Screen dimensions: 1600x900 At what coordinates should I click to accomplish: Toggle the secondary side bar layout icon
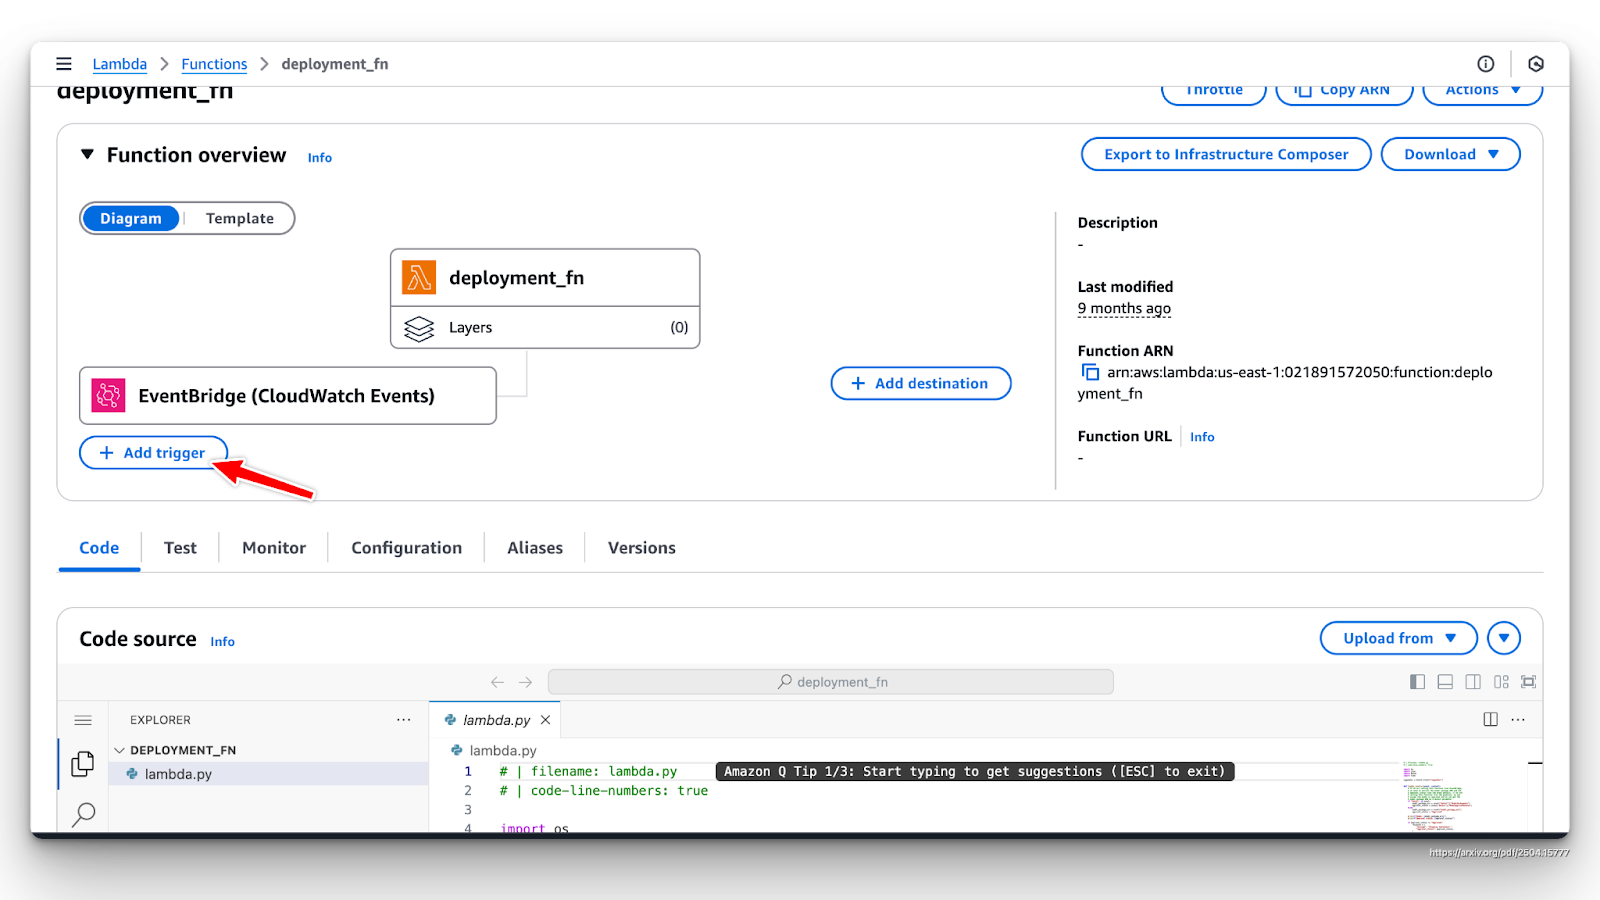(x=1473, y=682)
